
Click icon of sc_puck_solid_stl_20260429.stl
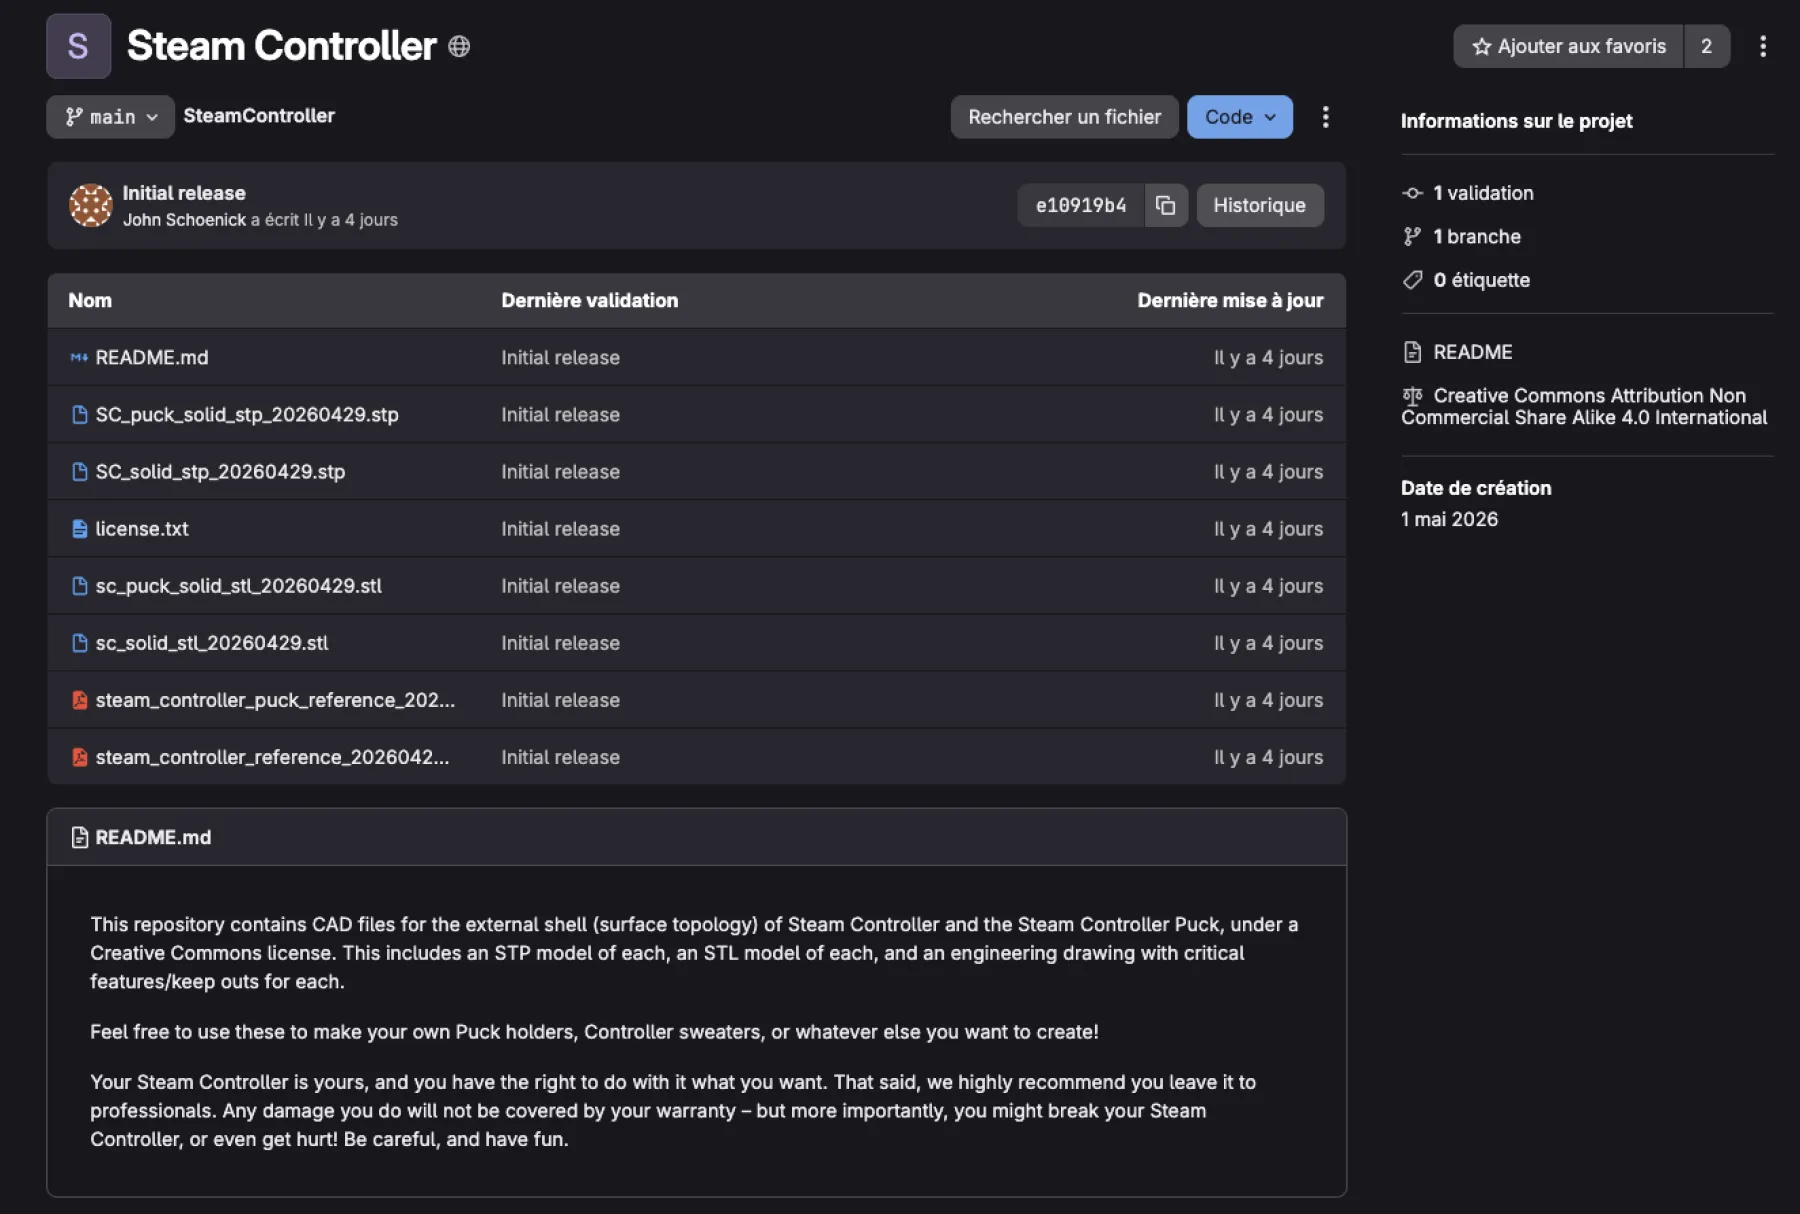point(79,586)
